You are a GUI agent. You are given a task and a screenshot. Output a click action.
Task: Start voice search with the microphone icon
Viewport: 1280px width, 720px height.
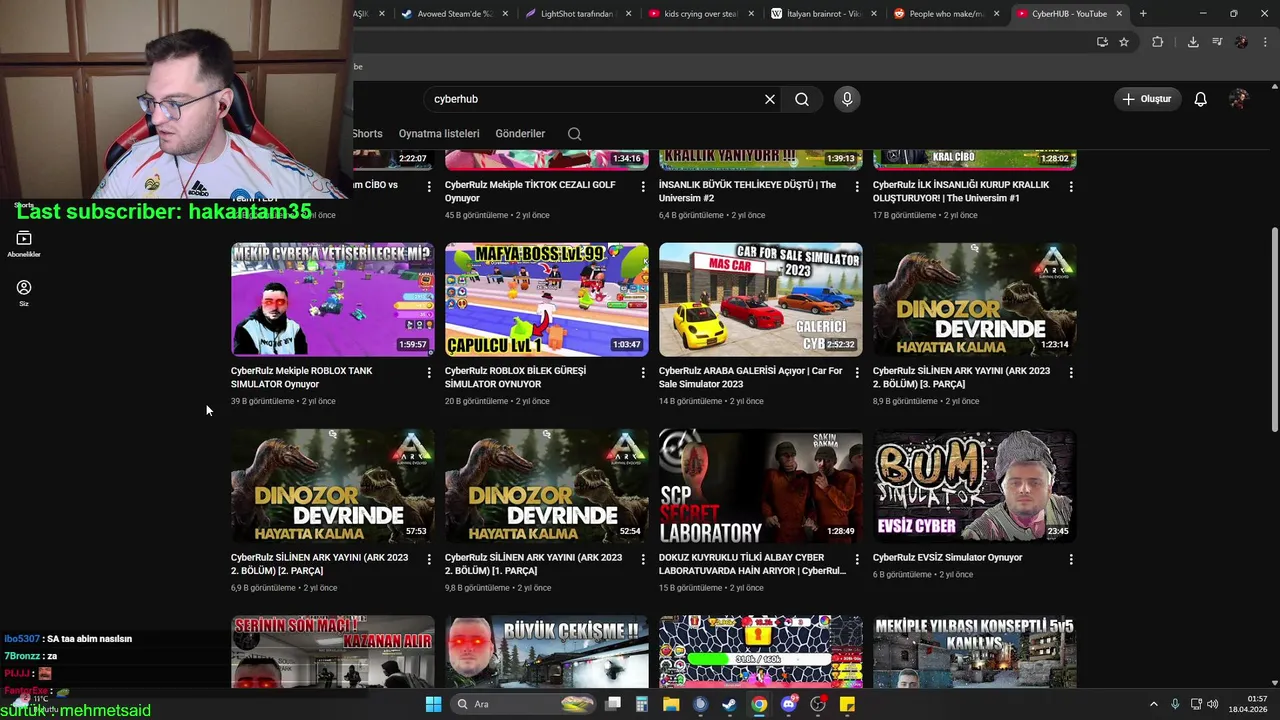[x=847, y=99]
